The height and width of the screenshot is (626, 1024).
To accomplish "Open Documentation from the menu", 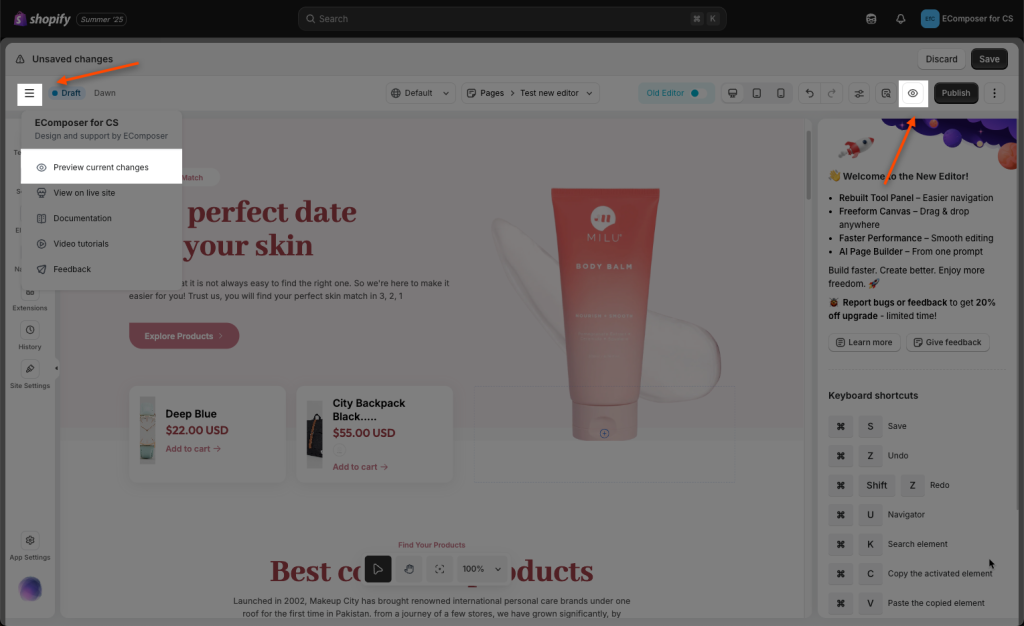I will (101, 219).
